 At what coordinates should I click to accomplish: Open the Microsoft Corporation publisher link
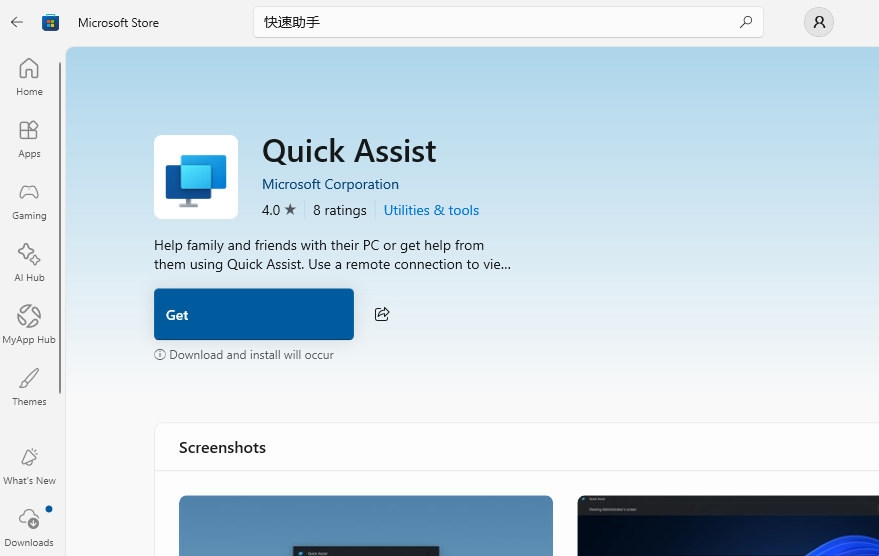pyautogui.click(x=330, y=184)
